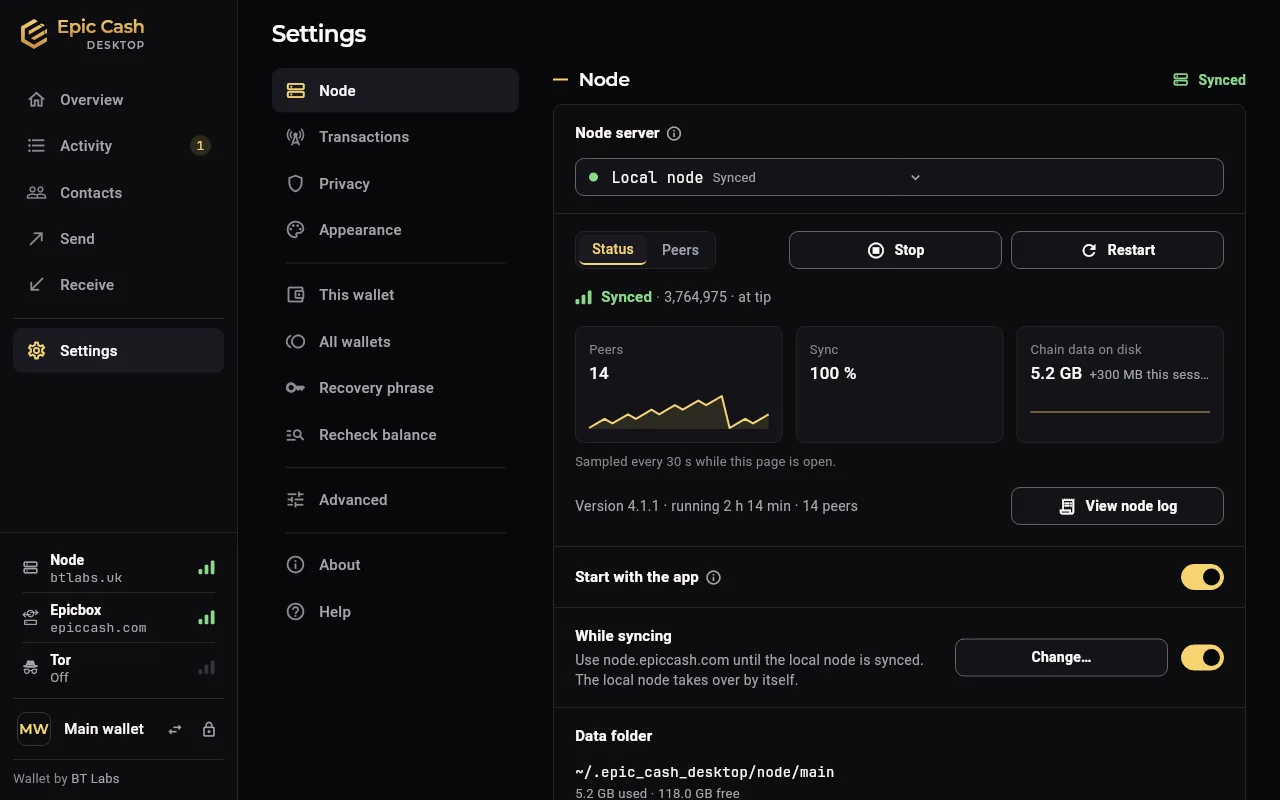Click View node log button
The height and width of the screenshot is (800, 1280).
pyautogui.click(x=1117, y=506)
